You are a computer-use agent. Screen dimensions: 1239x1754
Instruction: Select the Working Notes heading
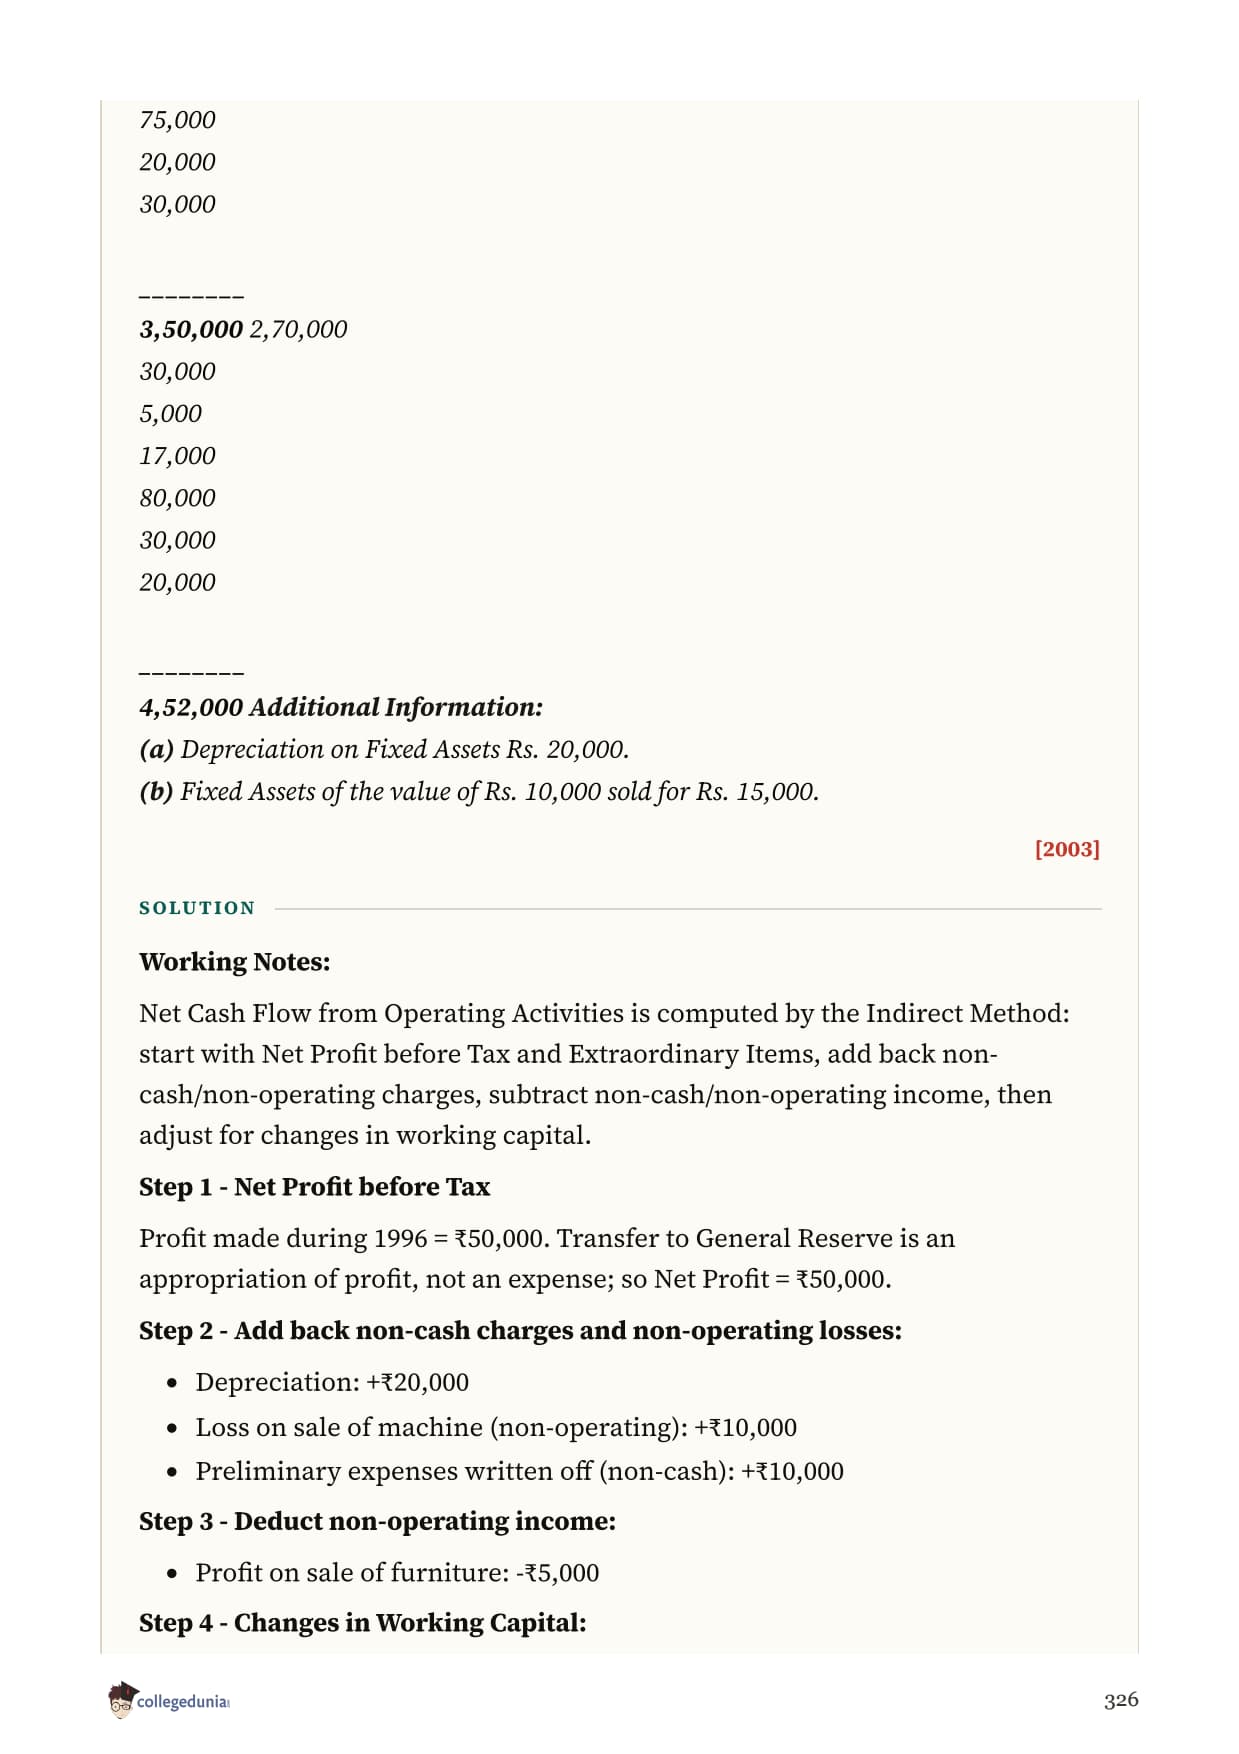tap(235, 962)
